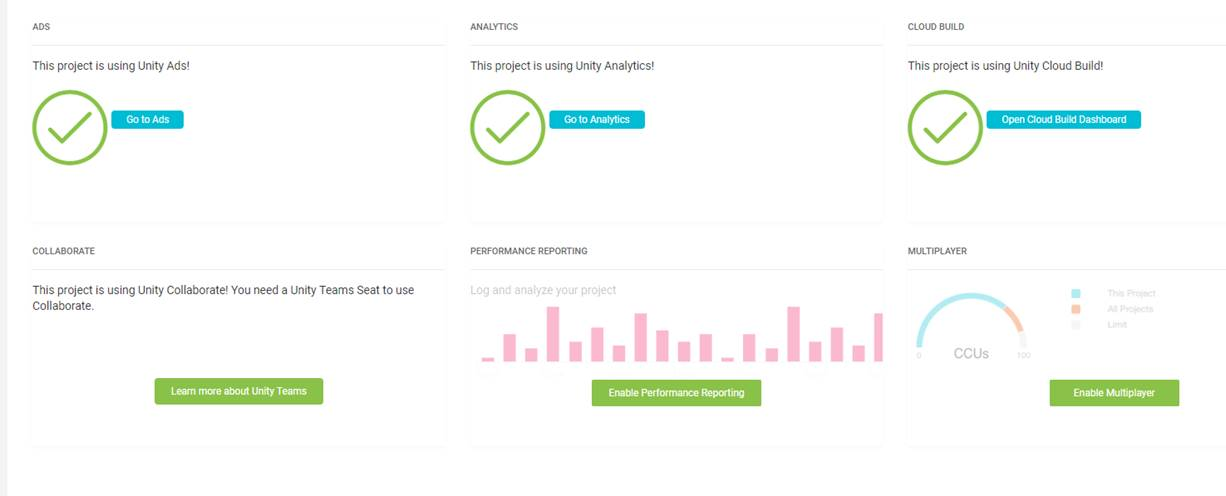Click Learn more about Unity Teams
The width and height of the screenshot is (1226, 496).
pyautogui.click(x=238, y=391)
